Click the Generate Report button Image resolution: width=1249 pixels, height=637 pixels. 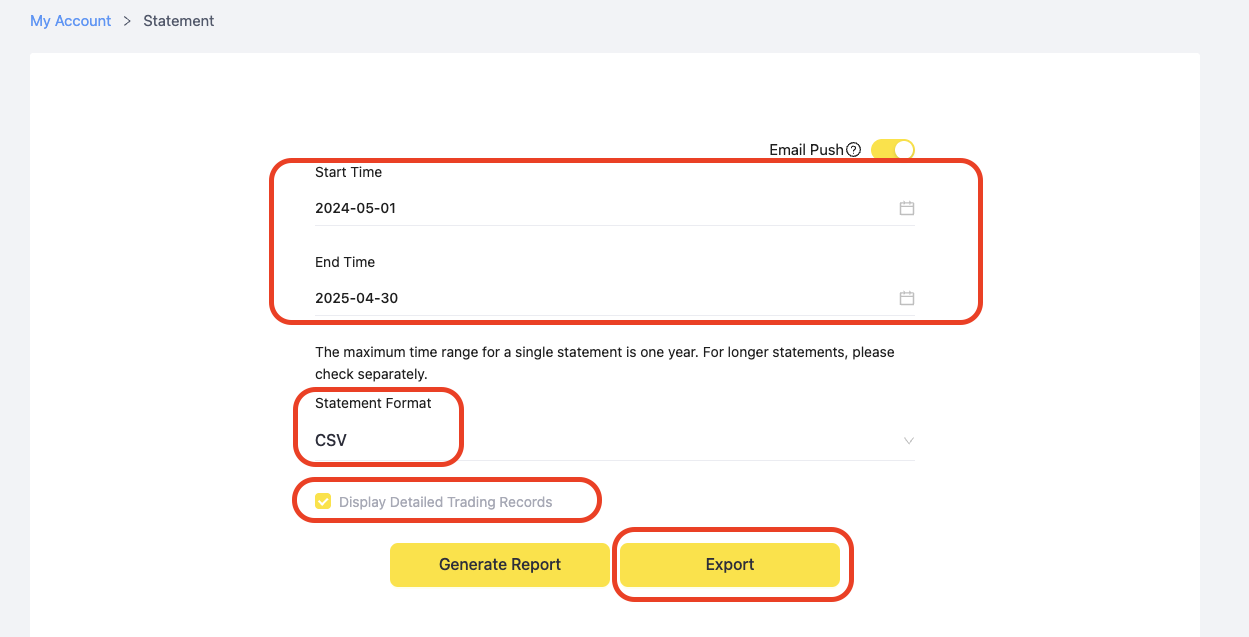499,564
